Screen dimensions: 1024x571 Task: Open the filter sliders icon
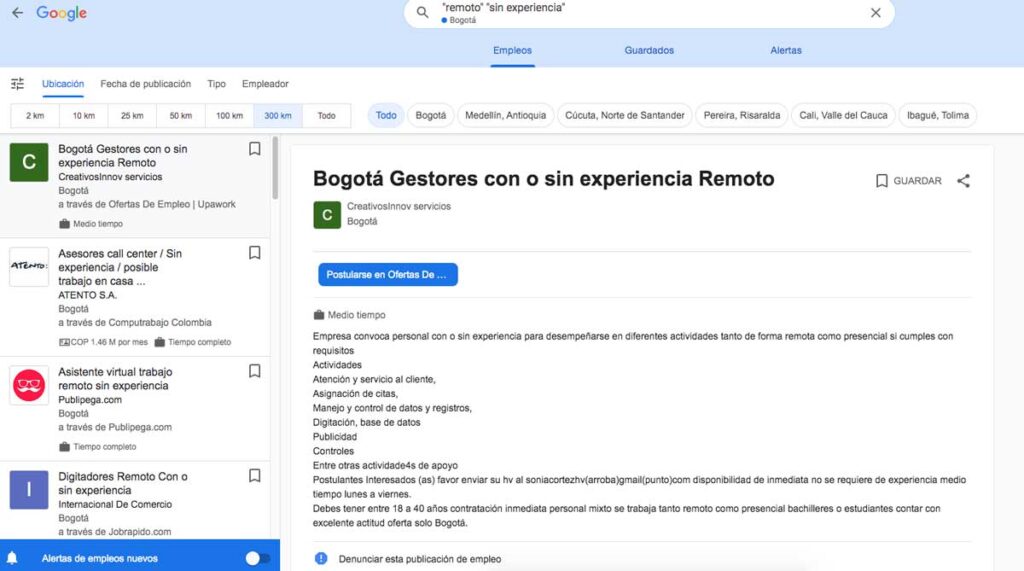pos(18,84)
